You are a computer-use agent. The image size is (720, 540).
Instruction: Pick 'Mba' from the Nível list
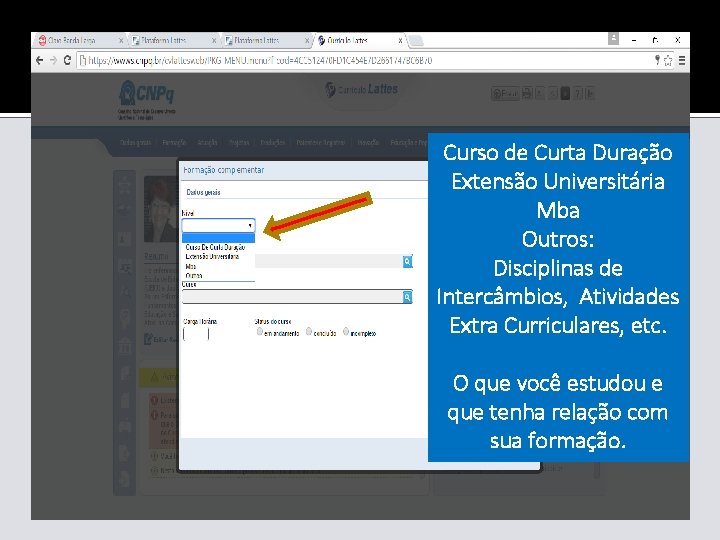coord(191,266)
